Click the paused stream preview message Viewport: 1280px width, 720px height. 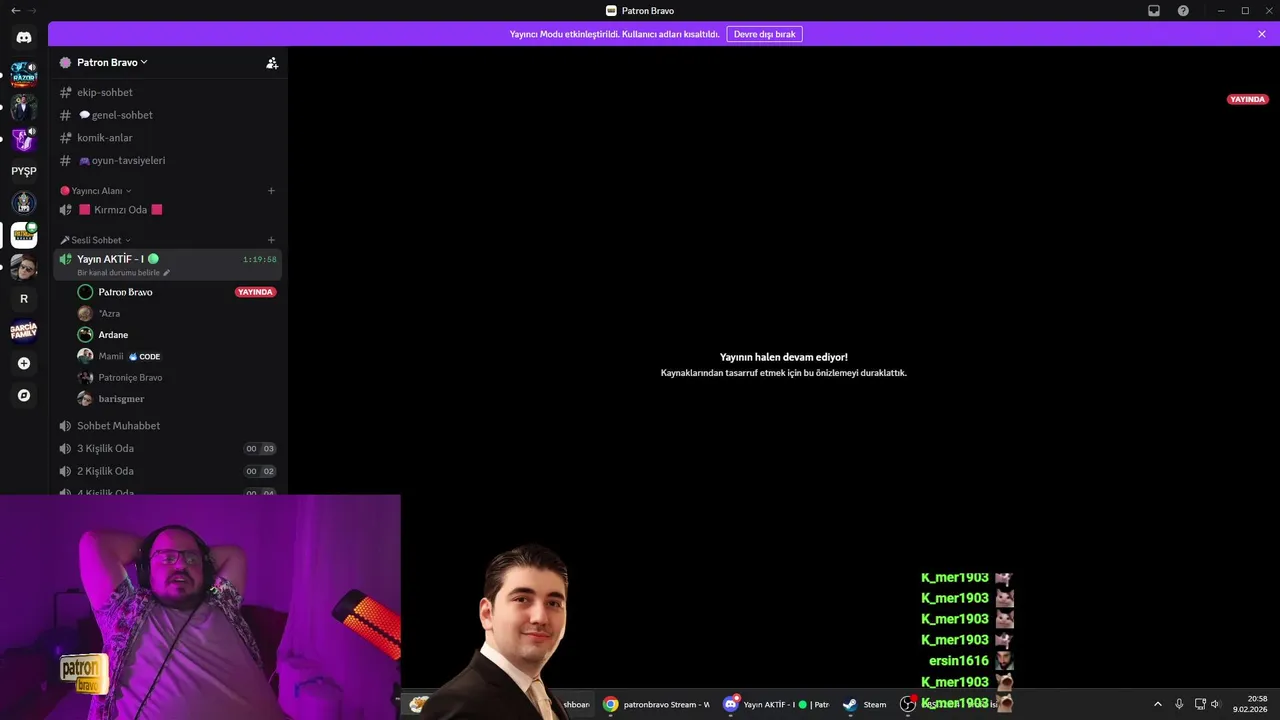point(783,365)
